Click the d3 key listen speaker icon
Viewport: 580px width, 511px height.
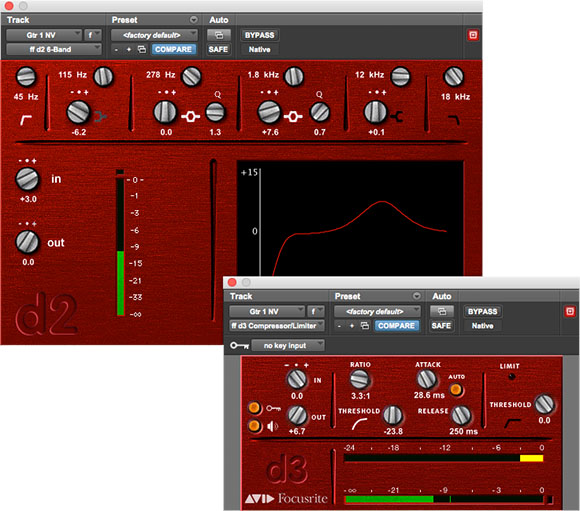pos(273,426)
